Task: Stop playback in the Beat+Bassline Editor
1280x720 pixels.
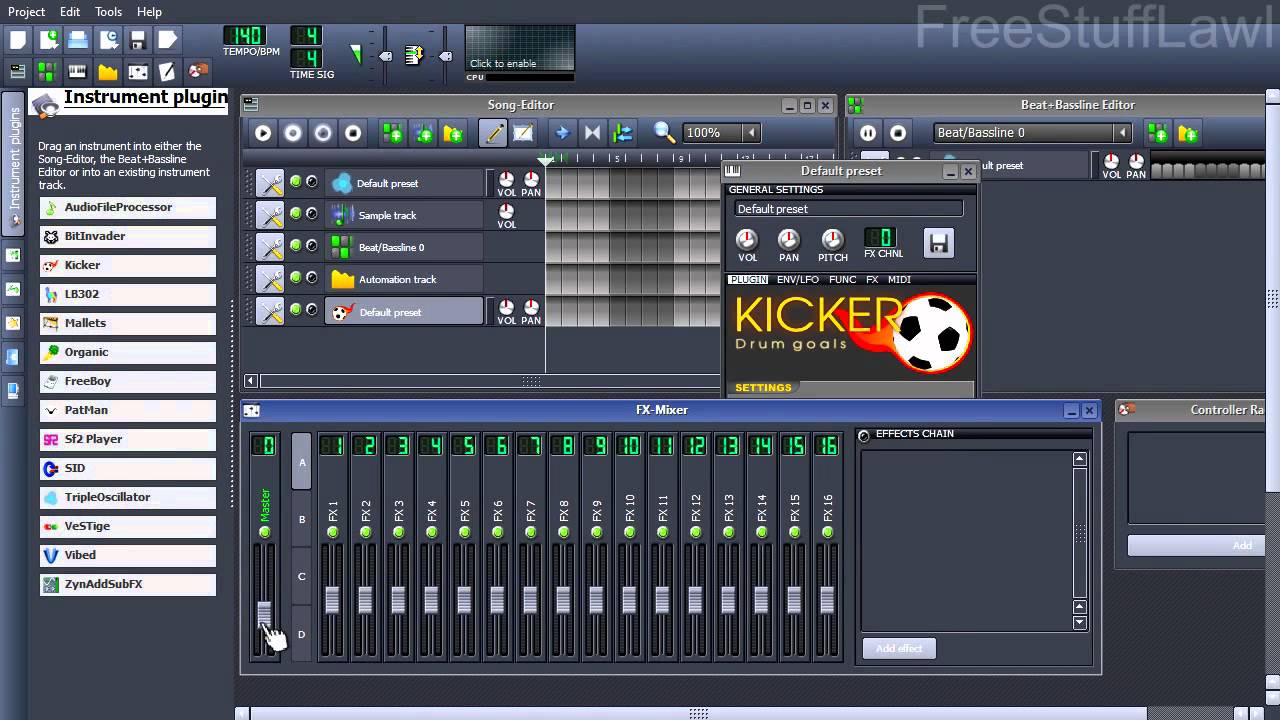Action: 898,133
